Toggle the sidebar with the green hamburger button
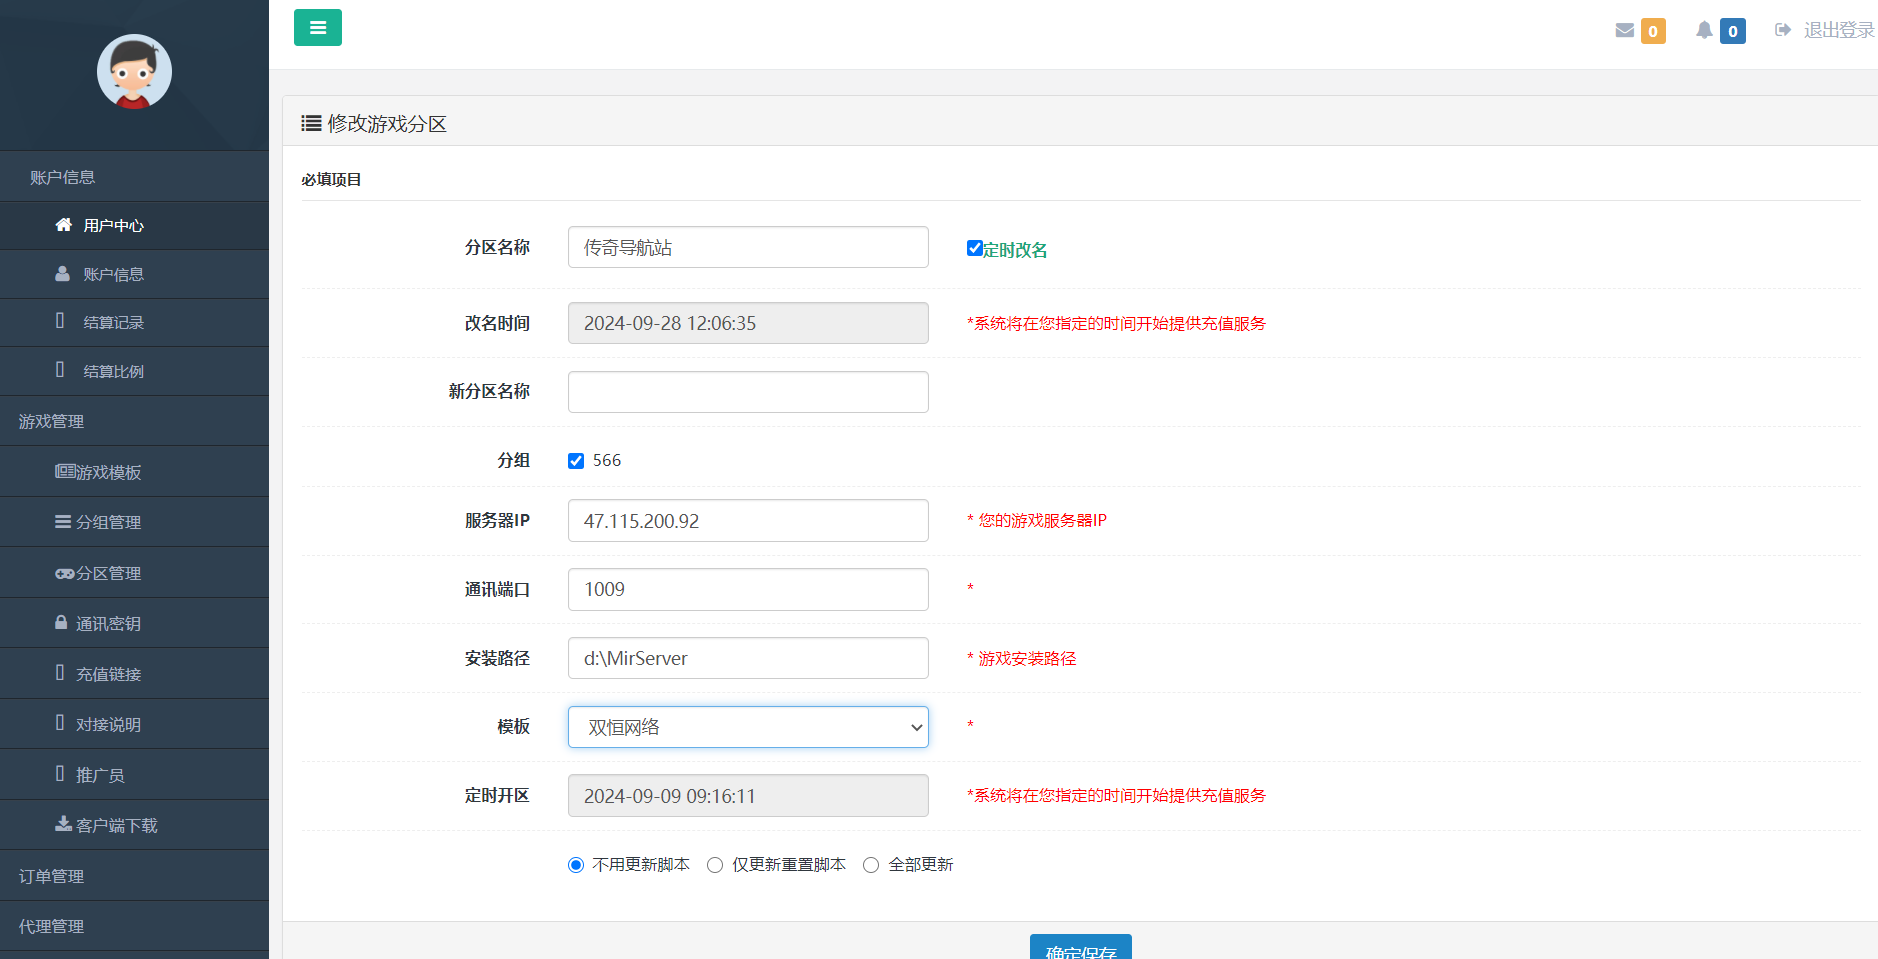This screenshot has width=1878, height=959. [x=318, y=28]
